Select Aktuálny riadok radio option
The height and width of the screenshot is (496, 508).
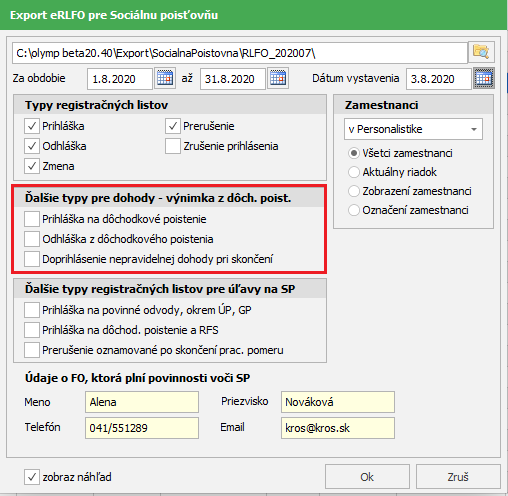pyautogui.click(x=354, y=172)
